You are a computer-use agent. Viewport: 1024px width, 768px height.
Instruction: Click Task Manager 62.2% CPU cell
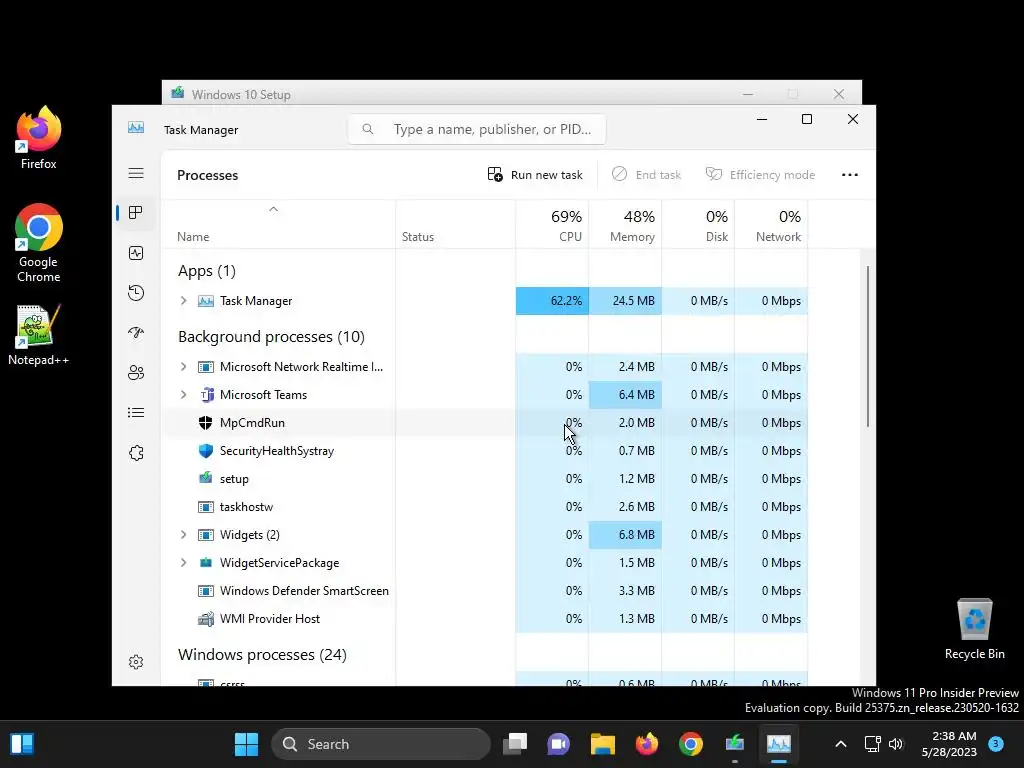click(x=552, y=300)
